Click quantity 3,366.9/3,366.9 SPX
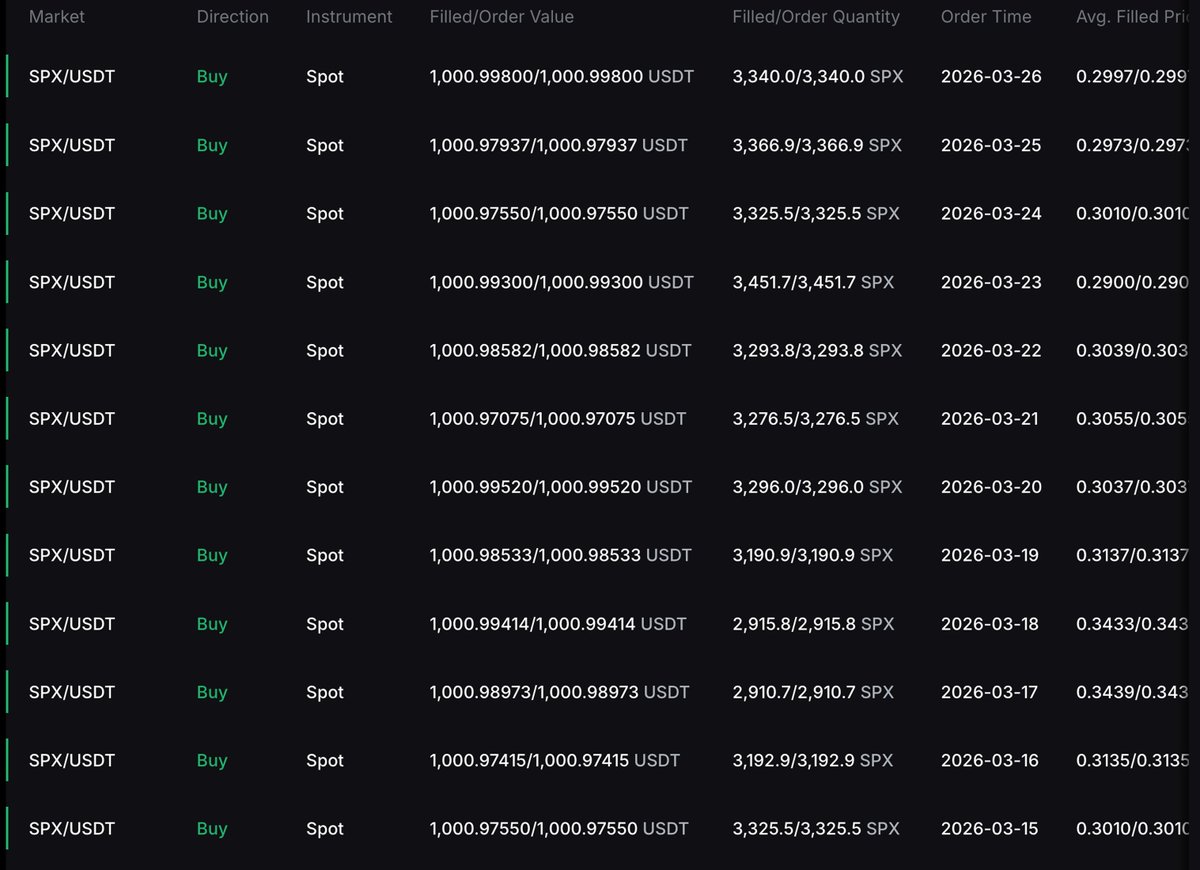This screenshot has width=1200, height=870. (x=817, y=145)
